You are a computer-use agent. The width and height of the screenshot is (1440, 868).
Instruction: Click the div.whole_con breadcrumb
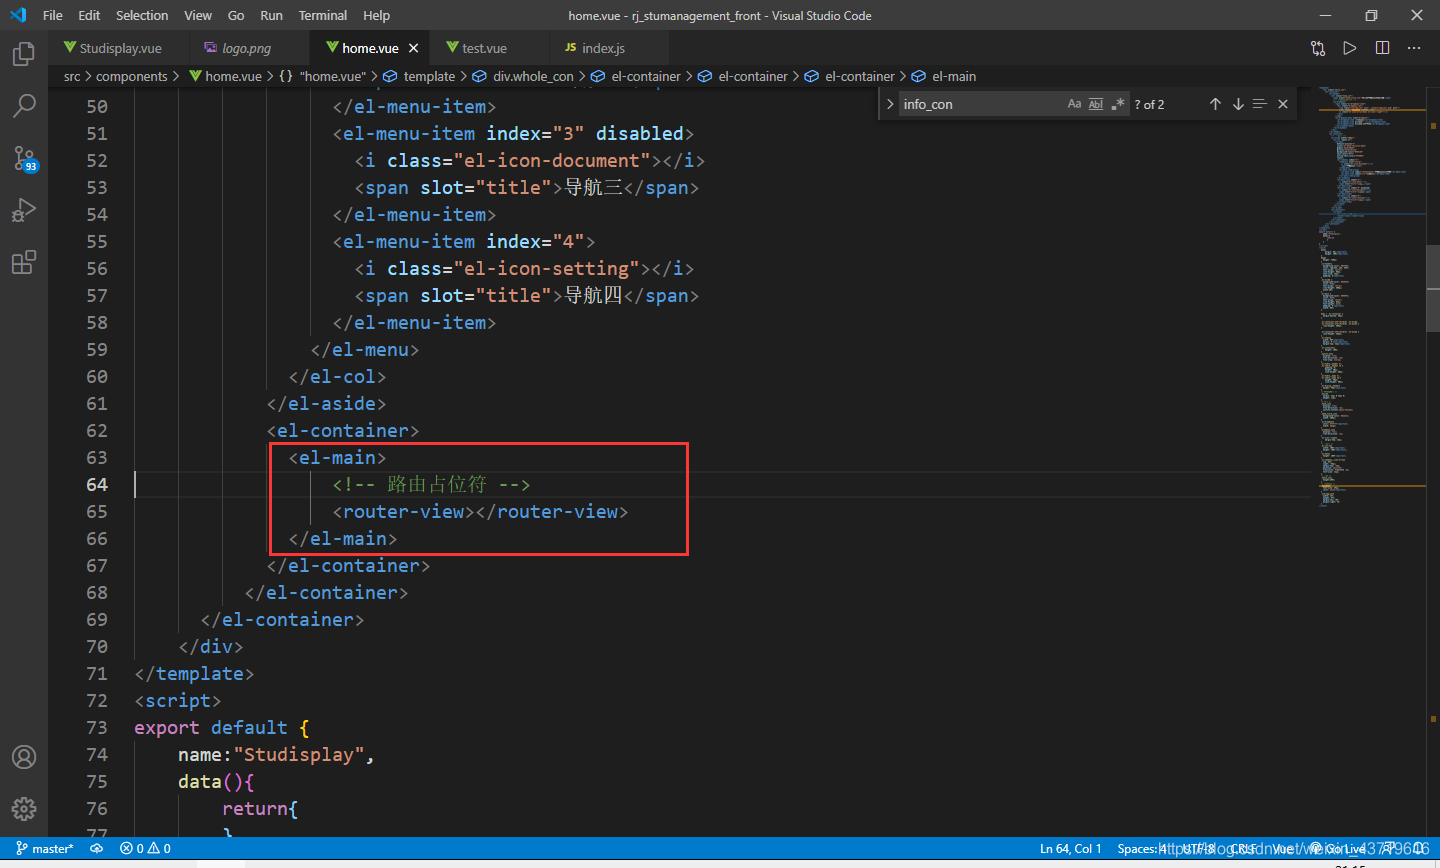pos(523,76)
